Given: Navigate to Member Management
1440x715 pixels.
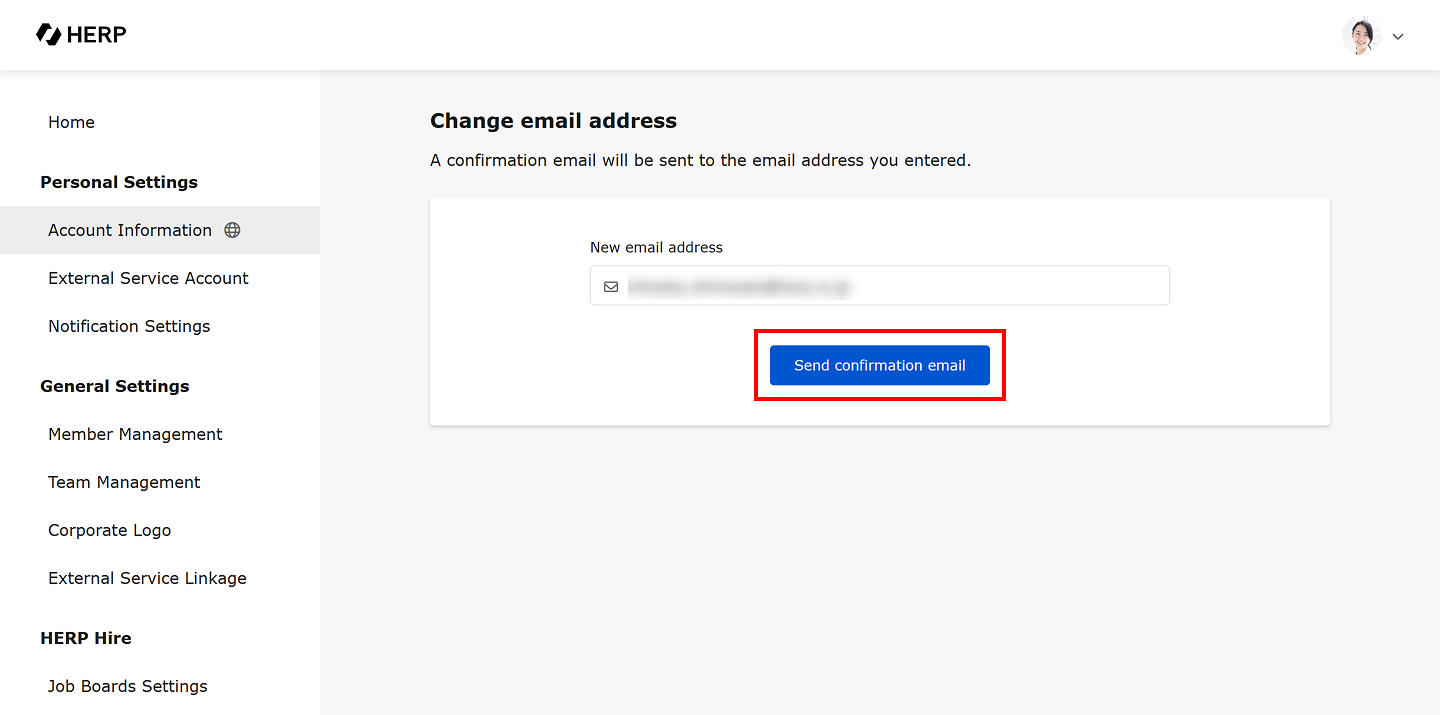Looking at the screenshot, I should pyautogui.click(x=135, y=434).
